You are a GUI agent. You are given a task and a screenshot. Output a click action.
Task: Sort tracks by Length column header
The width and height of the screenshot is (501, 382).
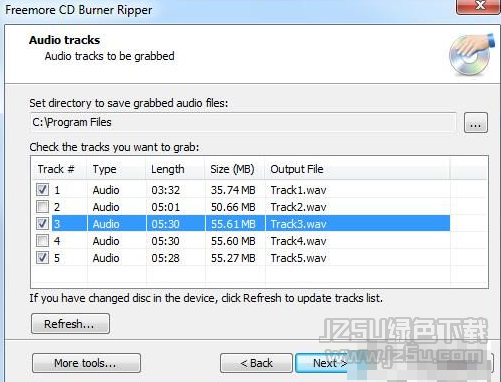point(175,169)
